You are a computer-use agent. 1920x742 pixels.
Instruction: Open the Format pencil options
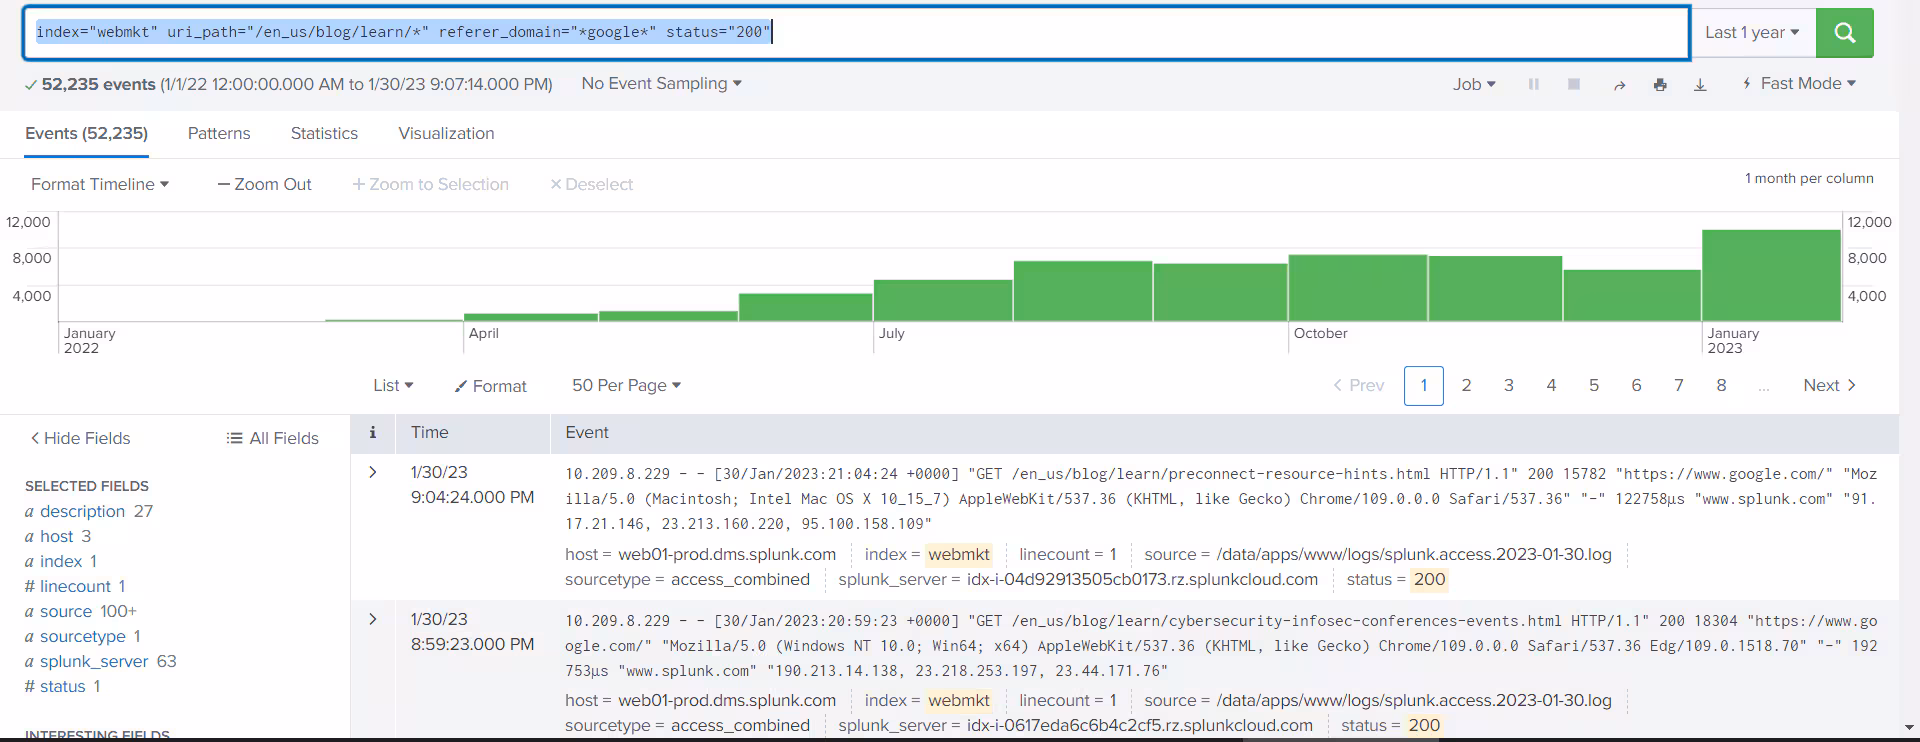pyautogui.click(x=490, y=386)
